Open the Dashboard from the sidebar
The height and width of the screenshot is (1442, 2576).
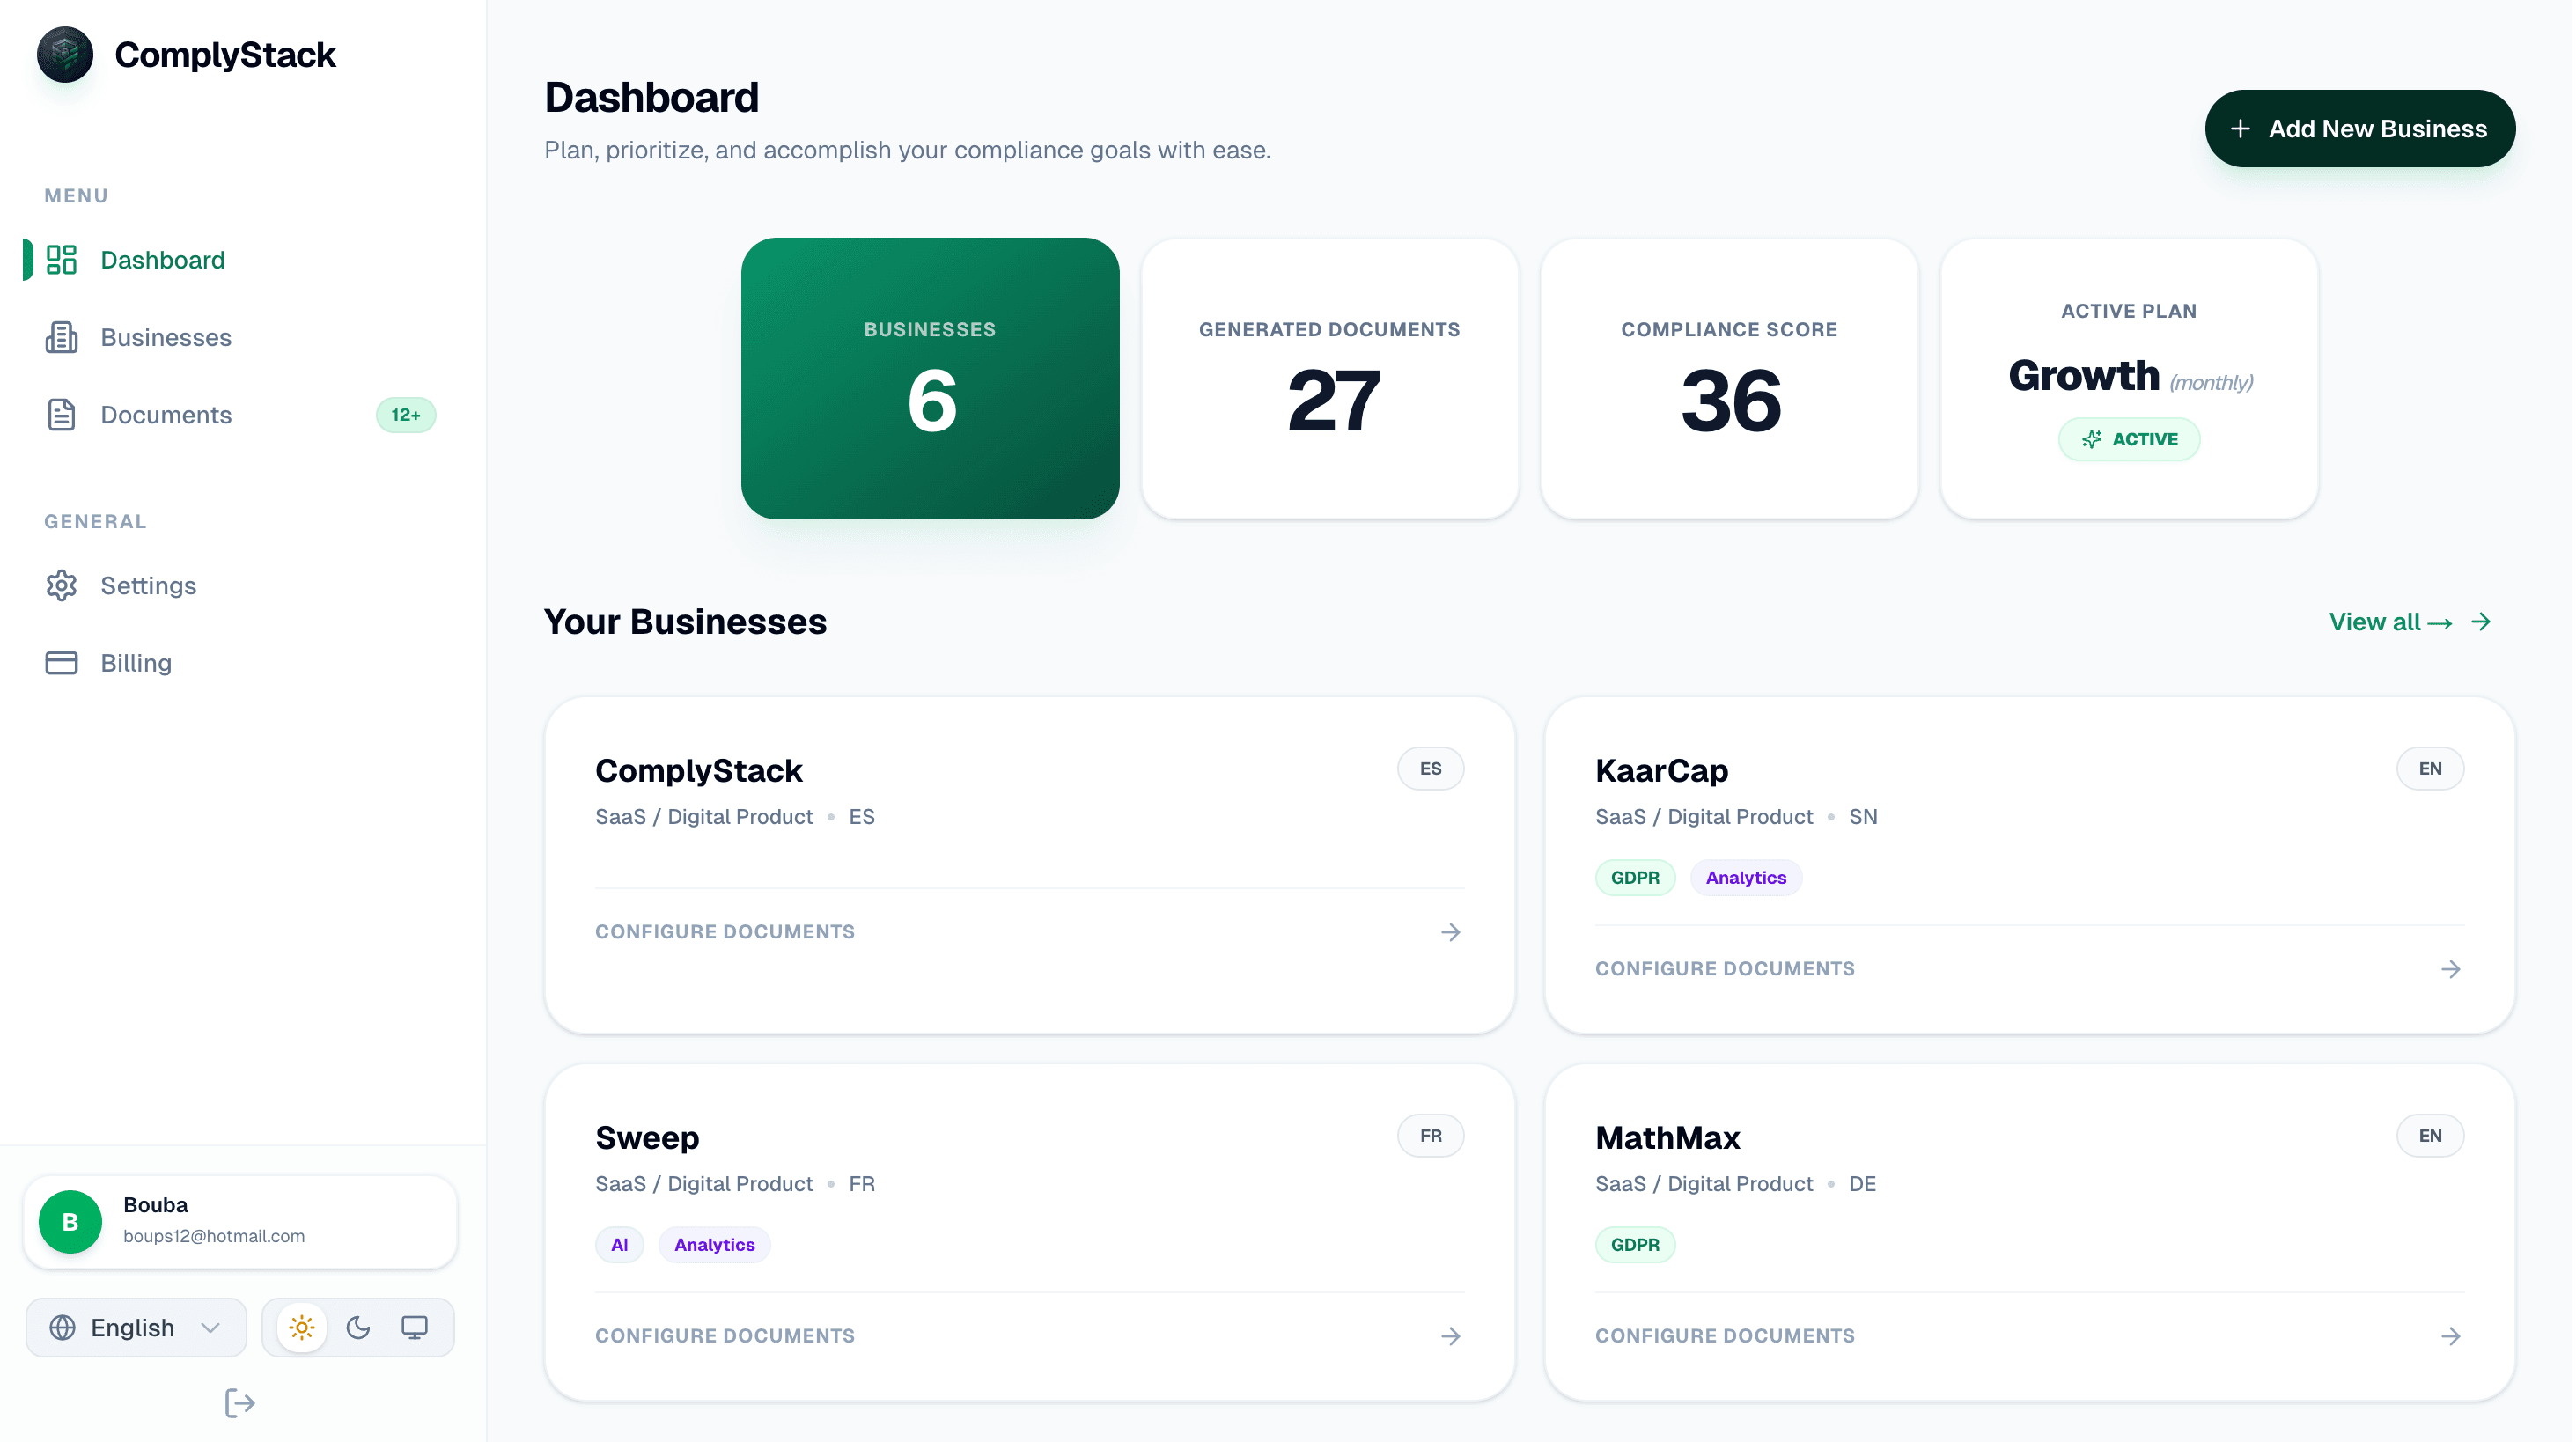coord(163,260)
